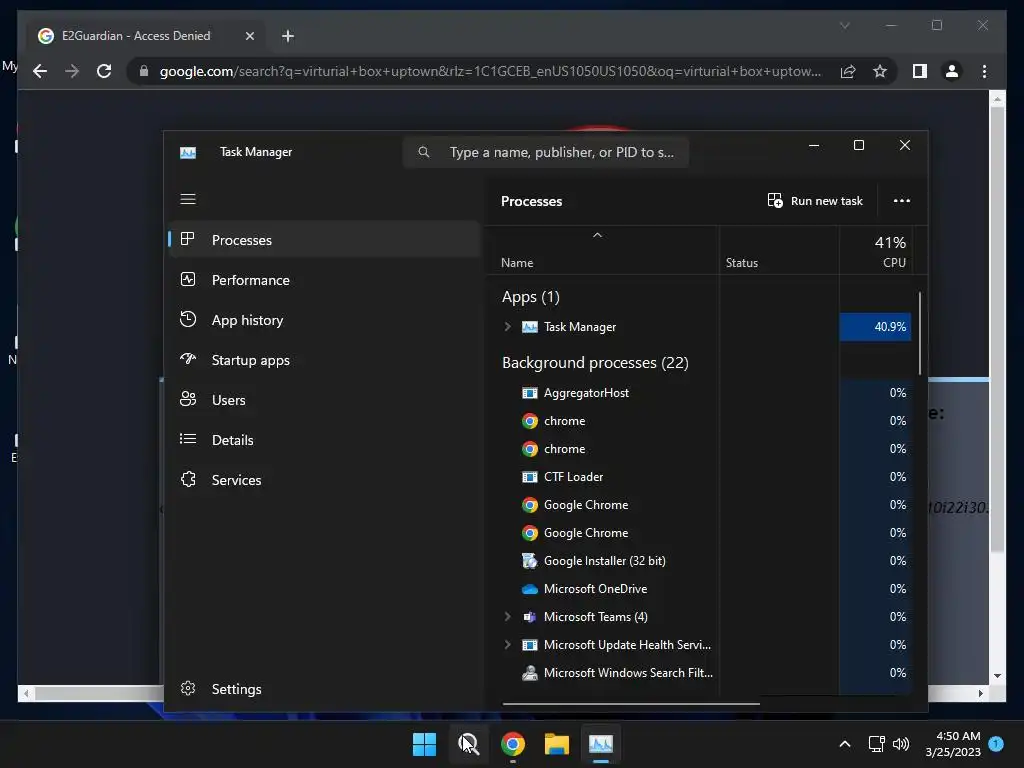Expand Microsoft Update Health Service group
Viewport: 1024px width, 768px height.
click(507, 645)
